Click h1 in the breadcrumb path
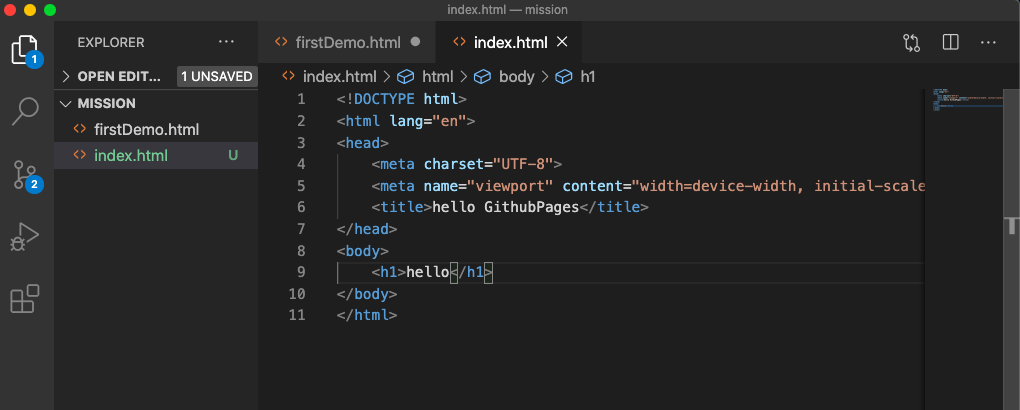 [587, 77]
